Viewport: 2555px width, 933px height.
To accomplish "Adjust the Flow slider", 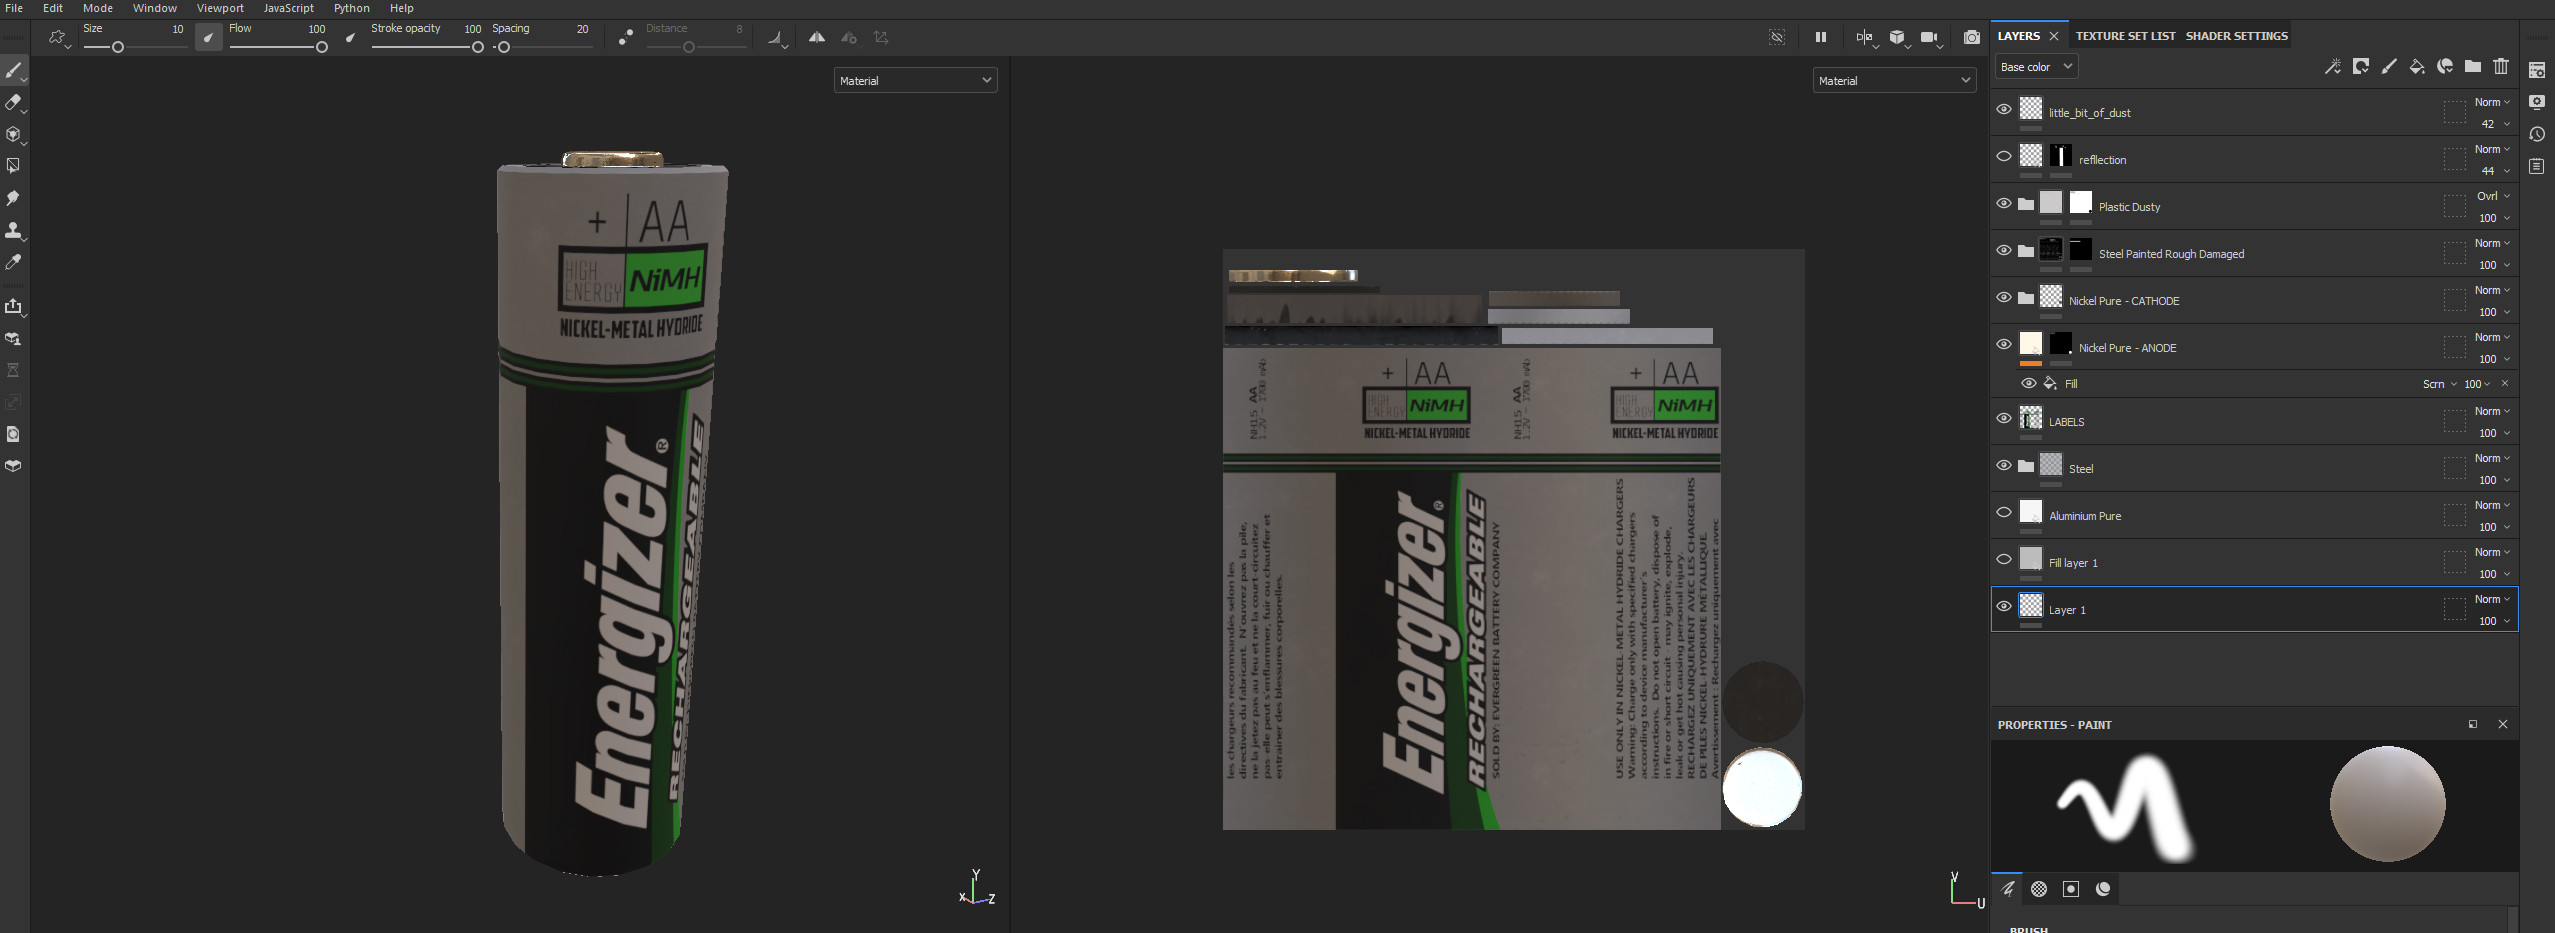I will pyautogui.click(x=279, y=47).
